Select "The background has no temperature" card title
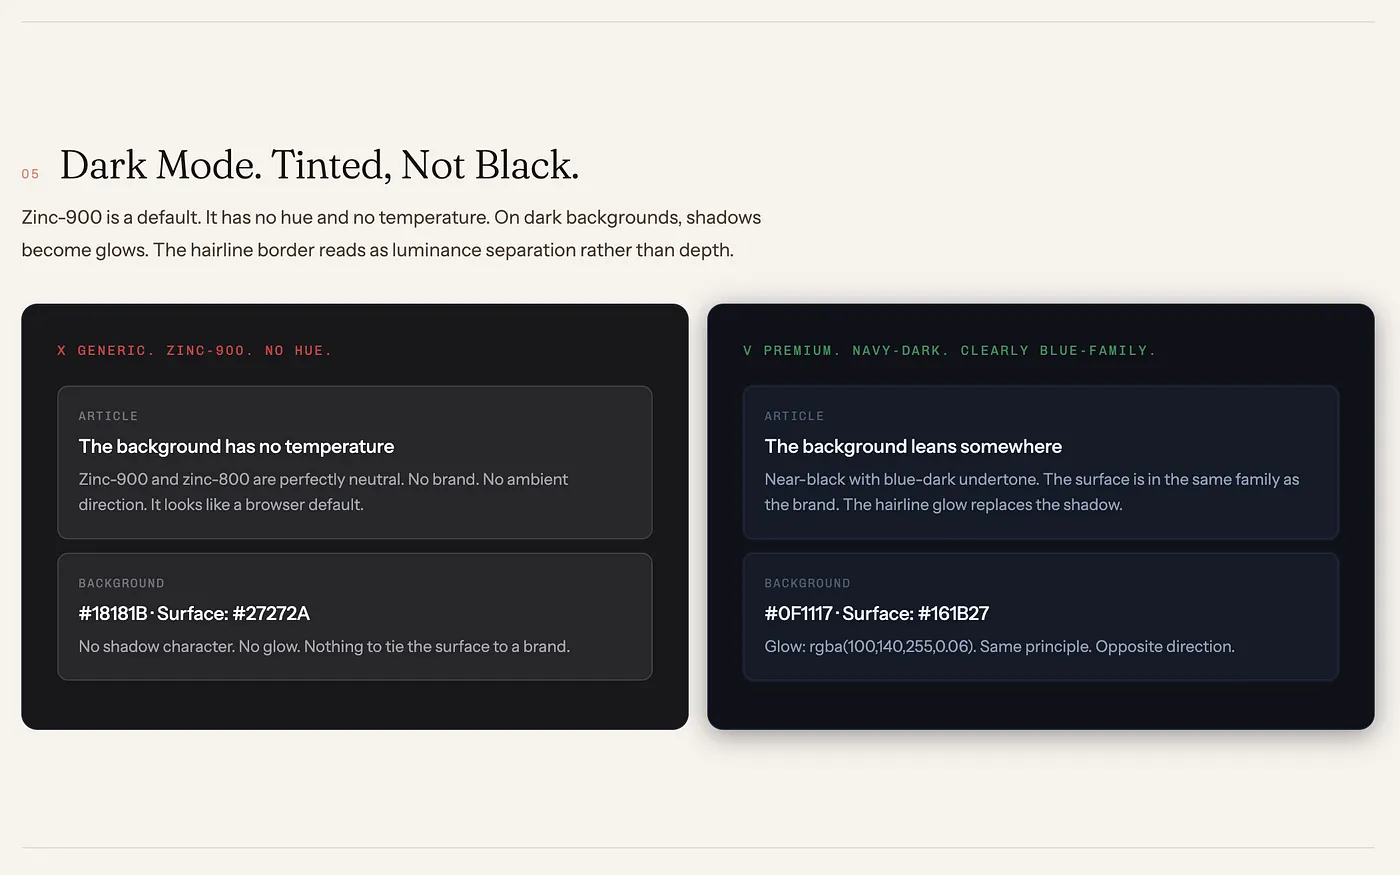This screenshot has width=1400, height=875. pos(236,447)
